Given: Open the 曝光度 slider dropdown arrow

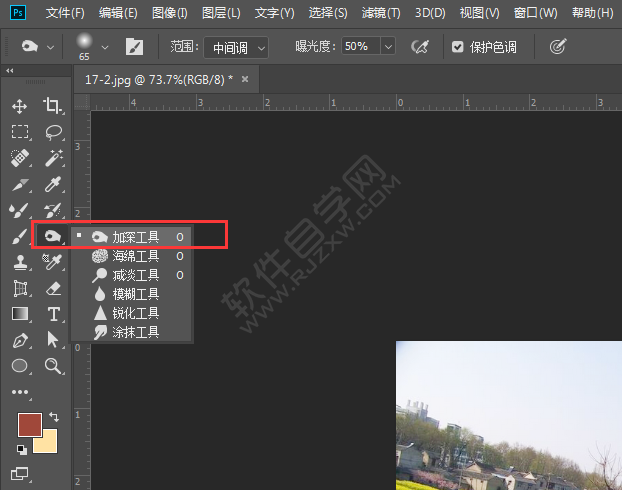Looking at the screenshot, I should [x=388, y=47].
